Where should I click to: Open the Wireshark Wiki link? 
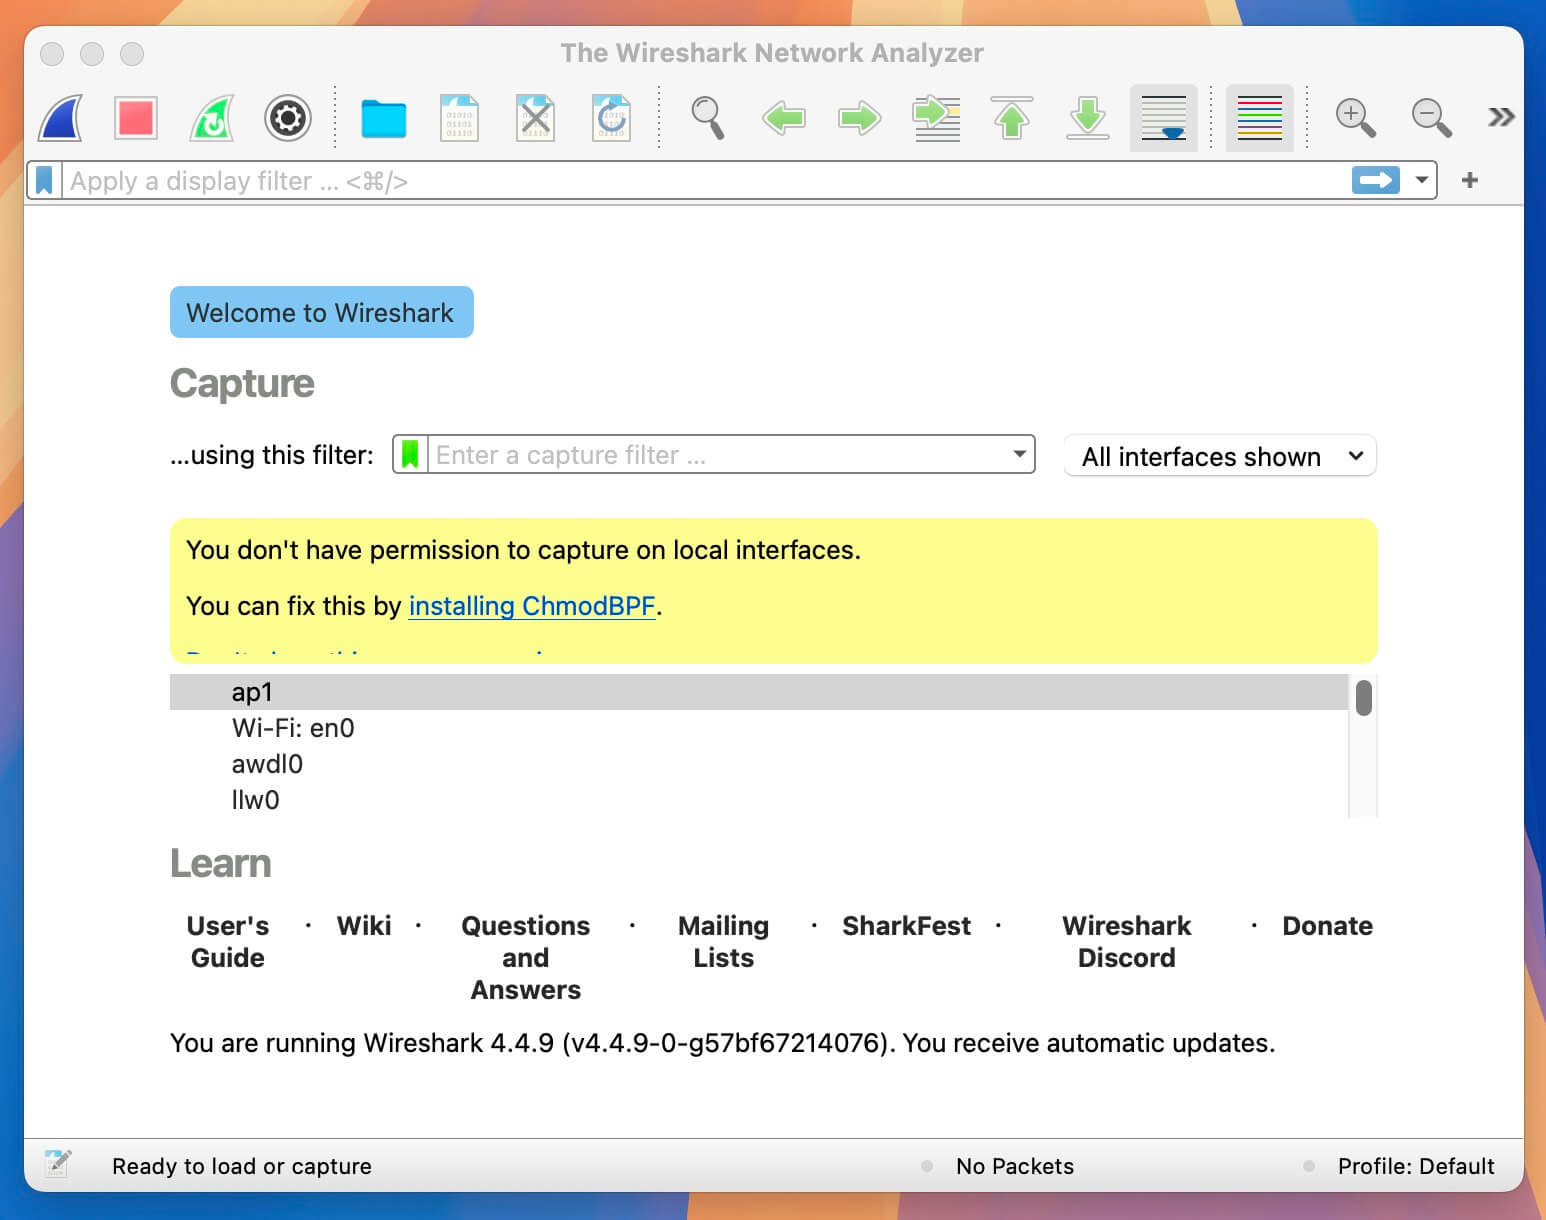pyautogui.click(x=364, y=926)
